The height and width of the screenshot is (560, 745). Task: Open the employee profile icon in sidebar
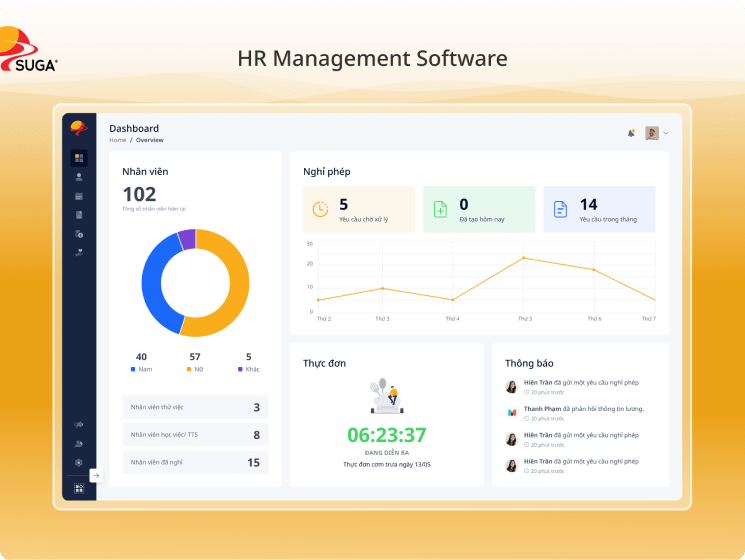tap(79, 177)
